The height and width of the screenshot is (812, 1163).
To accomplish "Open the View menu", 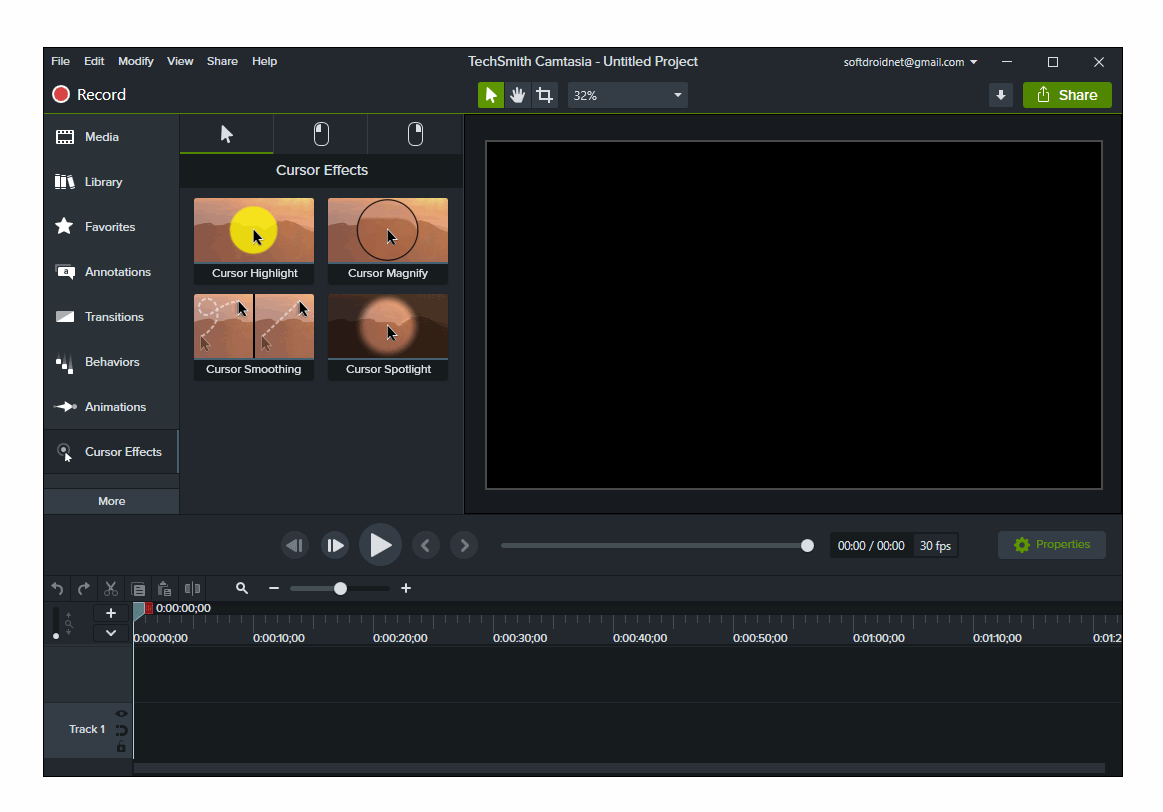I will pos(180,62).
